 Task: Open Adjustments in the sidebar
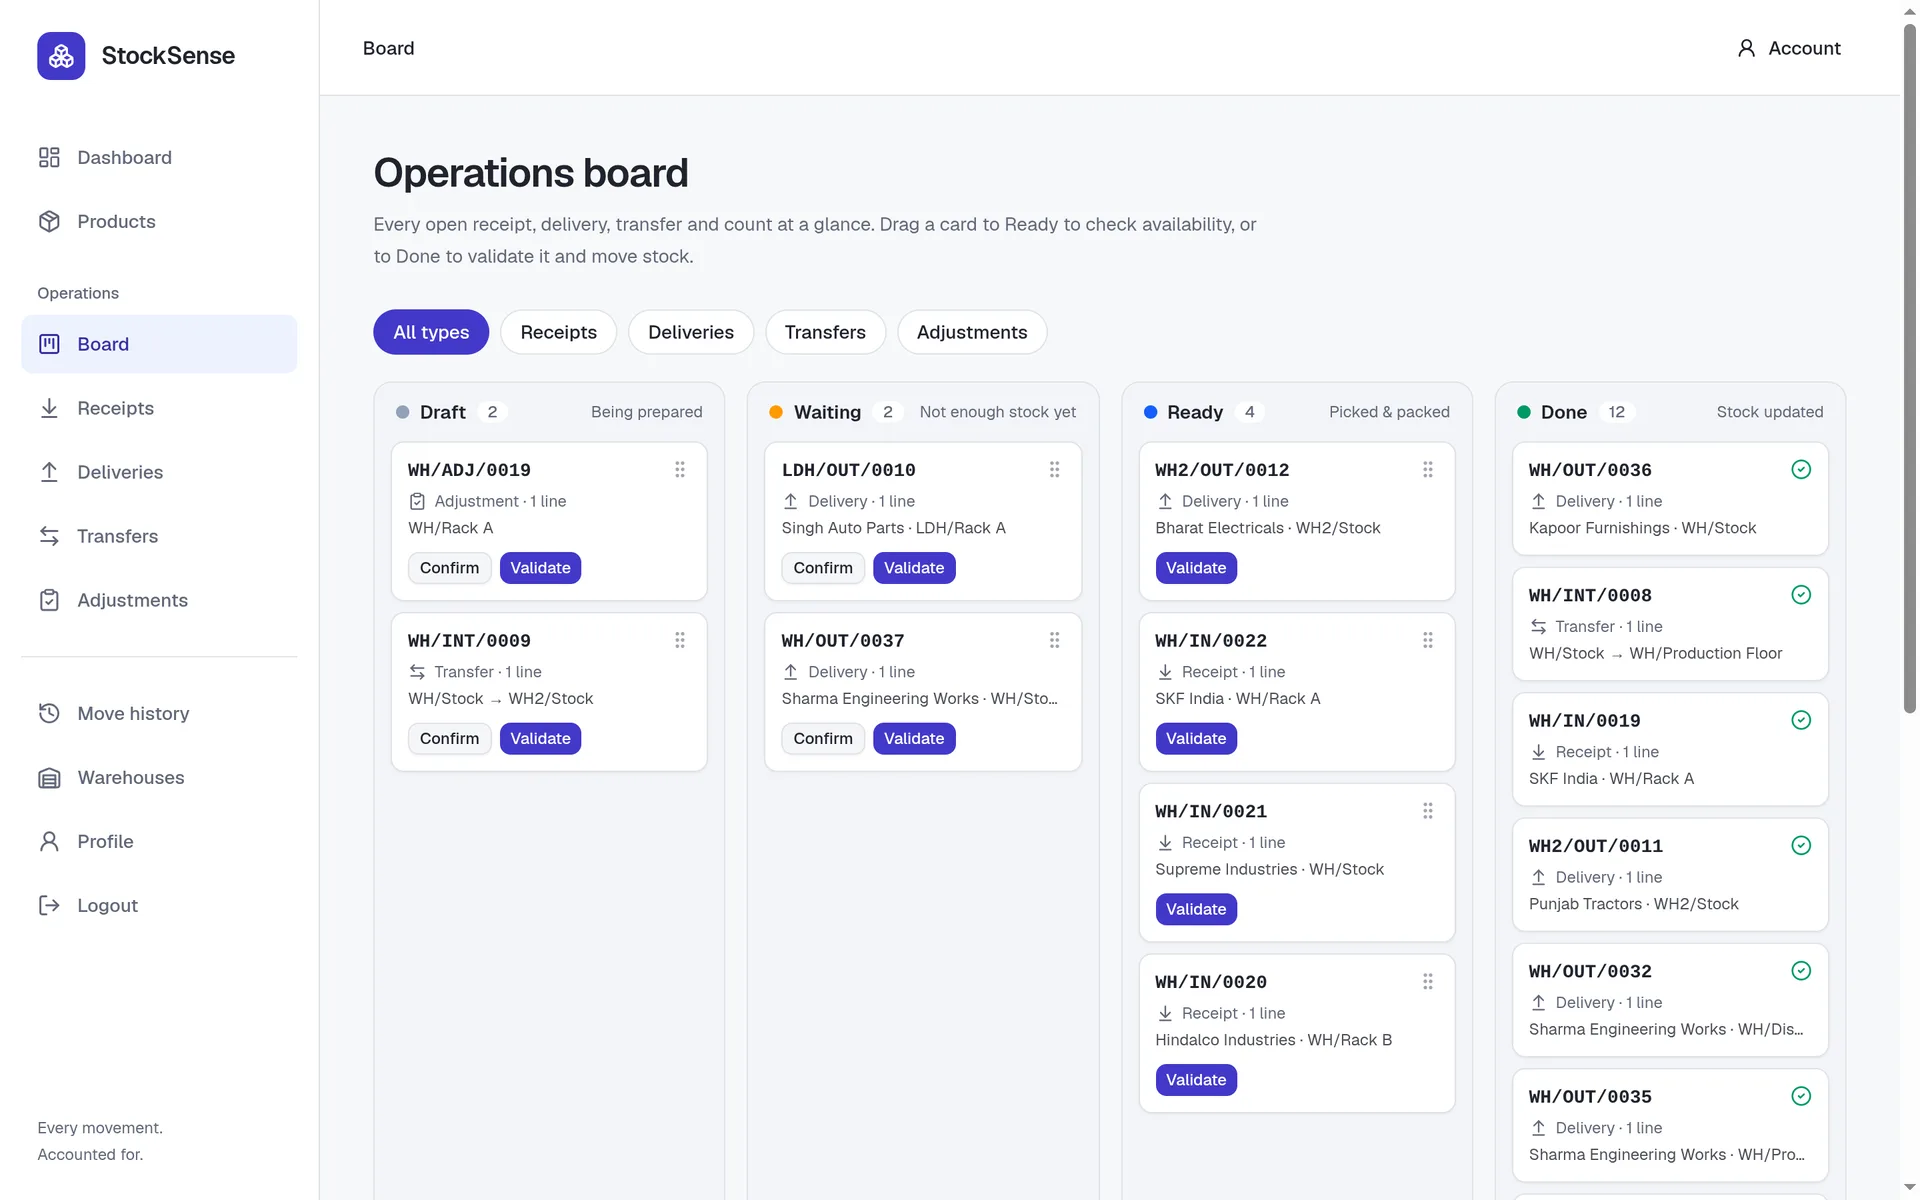pos(159,600)
